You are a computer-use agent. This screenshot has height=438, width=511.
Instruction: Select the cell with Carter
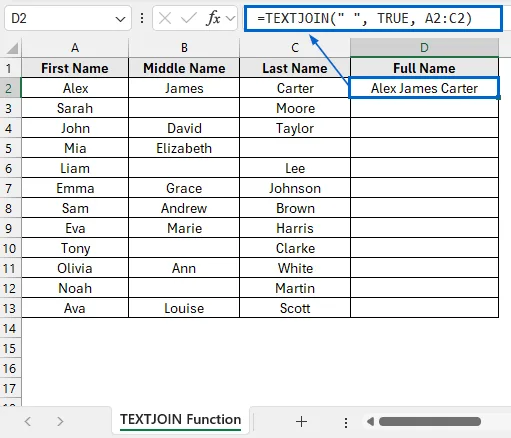click(x=295, y=88)
